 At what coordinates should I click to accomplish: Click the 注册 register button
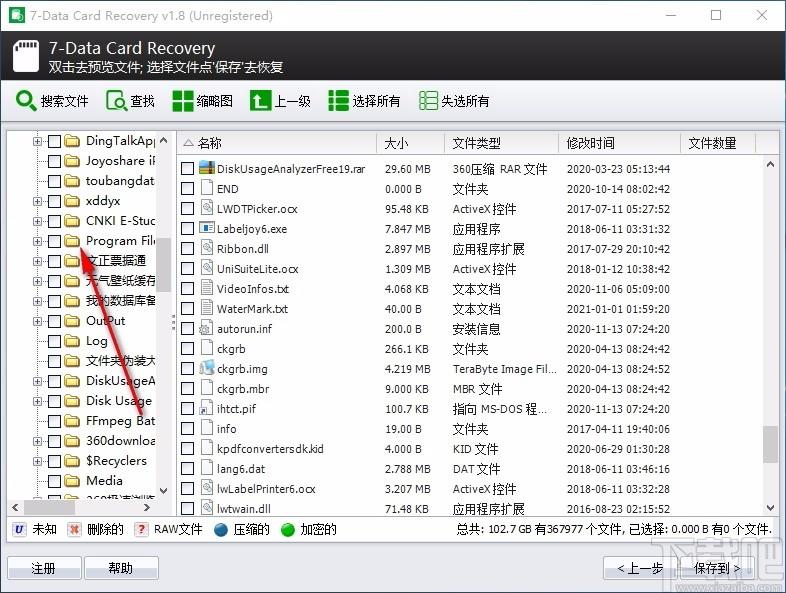coord(44,568)
